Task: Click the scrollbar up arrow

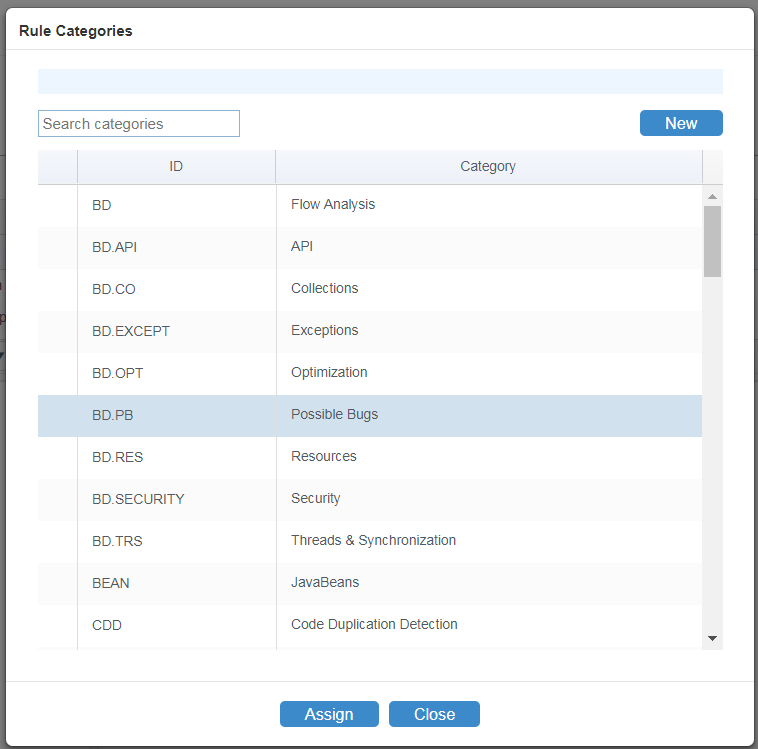Action: click(712, 196)
